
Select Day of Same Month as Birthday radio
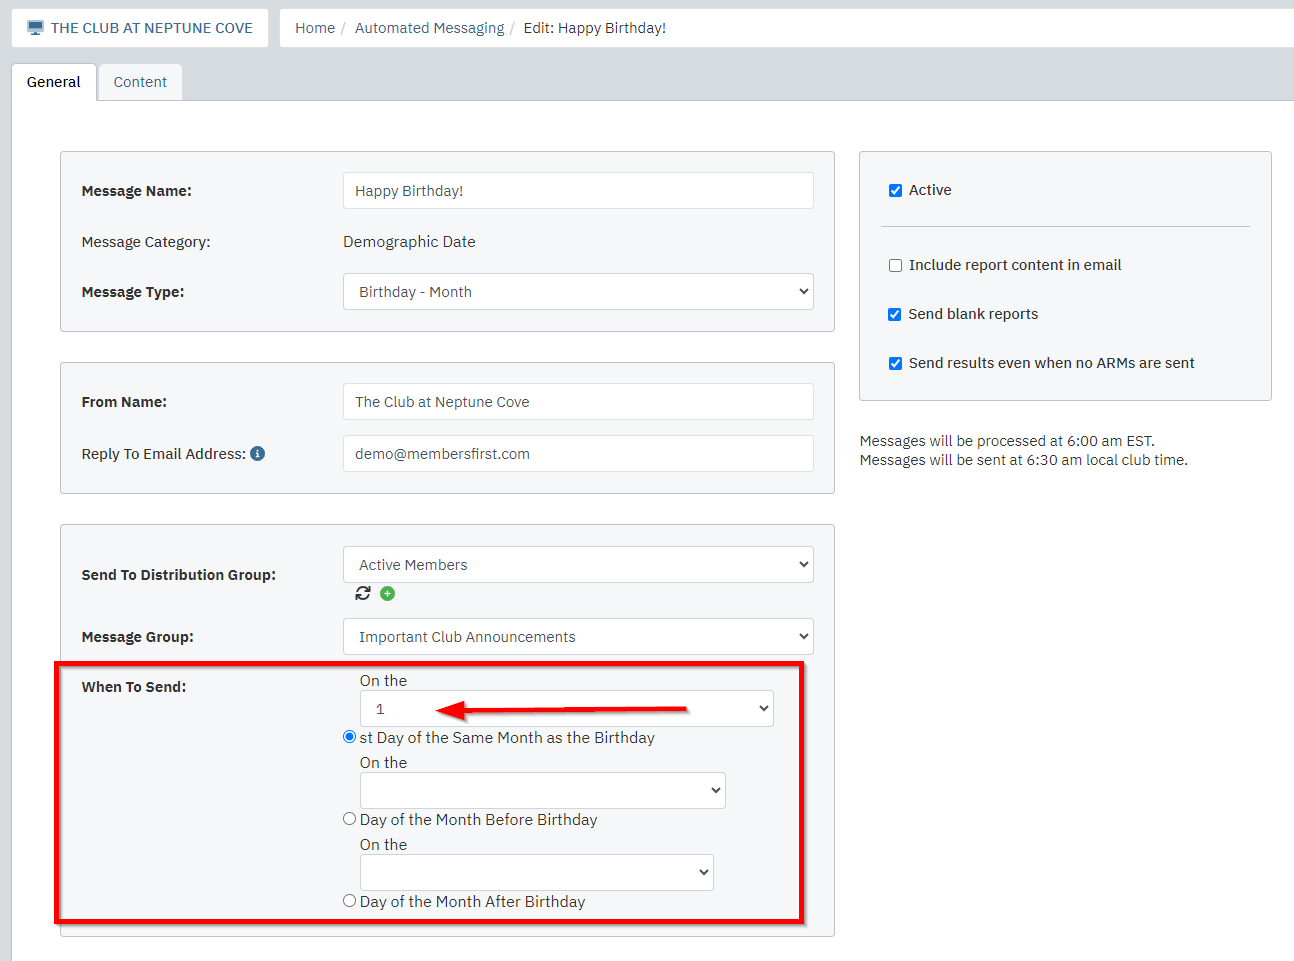[x=349, y=737]
